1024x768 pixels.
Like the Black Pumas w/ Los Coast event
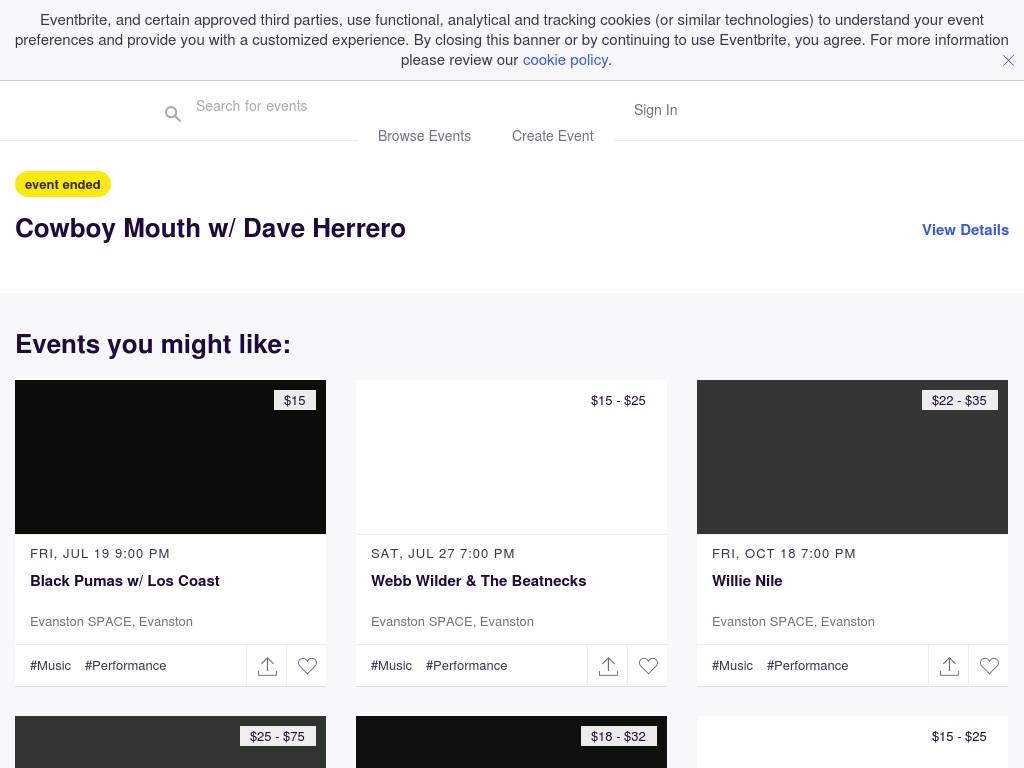(307, 666)
